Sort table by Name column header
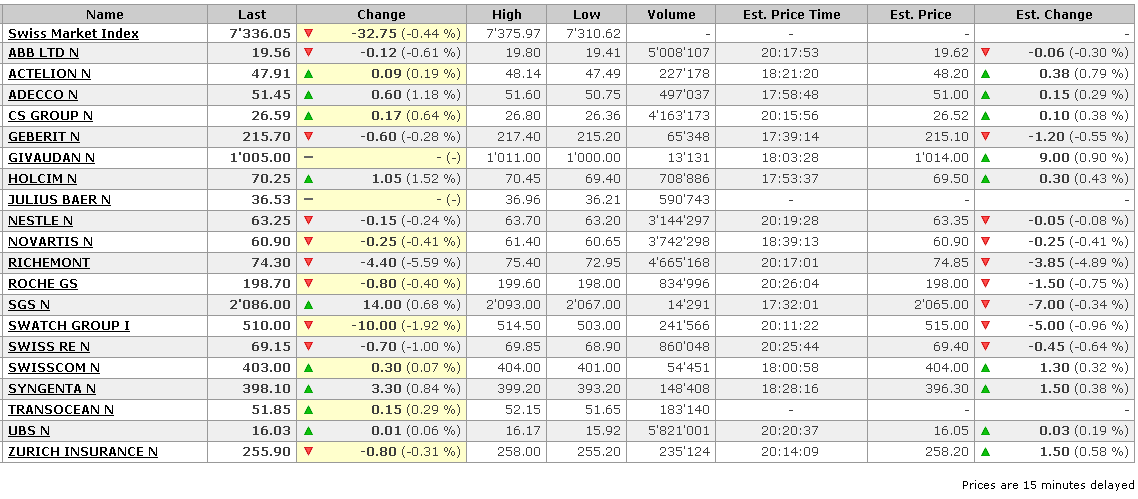1138x499 pixels. coord(105,14)
